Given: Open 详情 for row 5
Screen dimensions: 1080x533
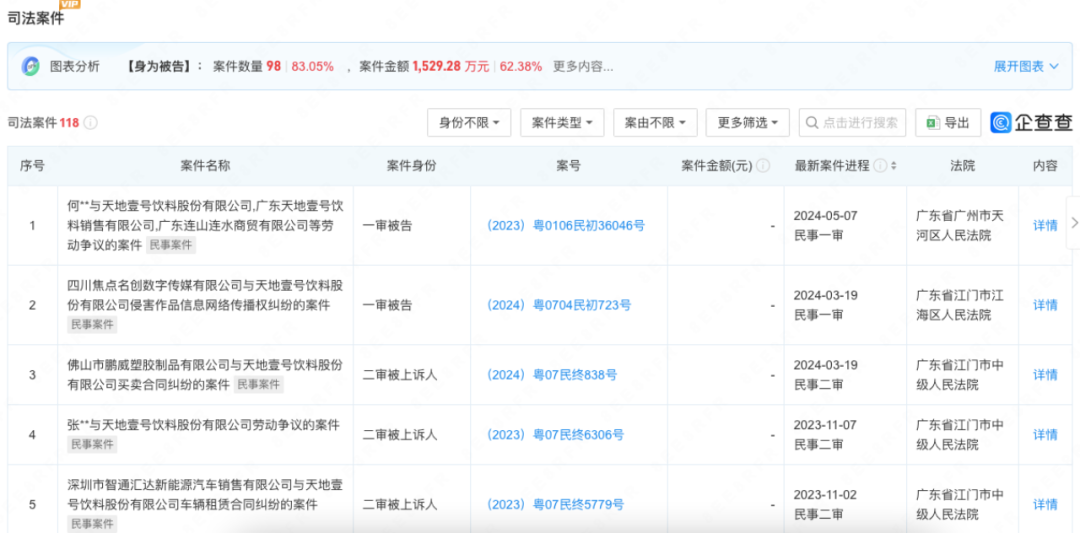Looking at the screenshot, I should [1045, 504].
